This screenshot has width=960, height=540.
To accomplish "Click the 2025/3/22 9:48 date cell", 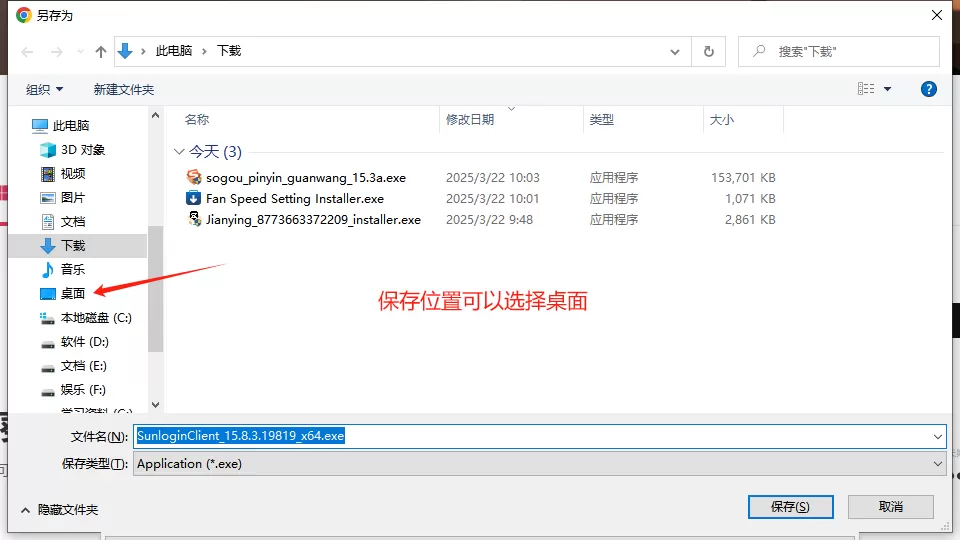I will click(489, 219).
